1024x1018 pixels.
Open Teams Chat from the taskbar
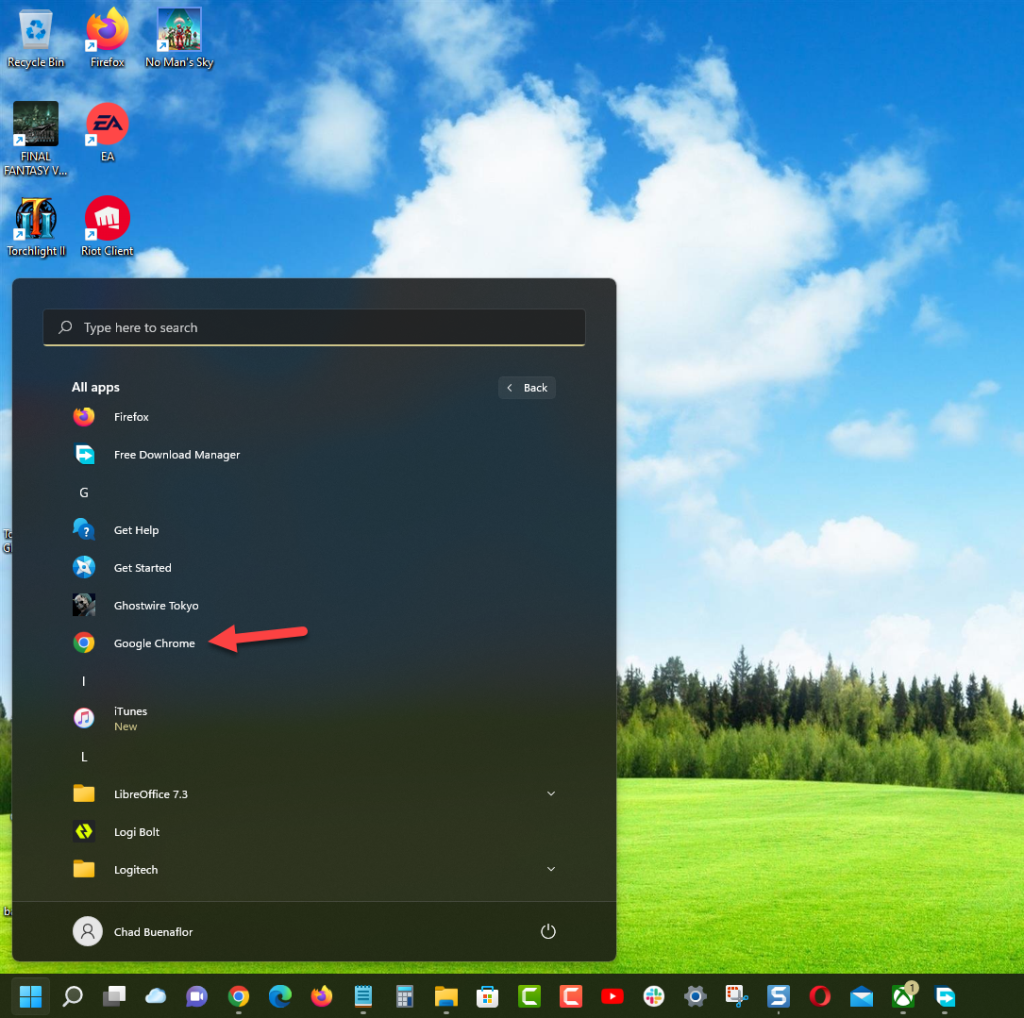click(197, 996)
